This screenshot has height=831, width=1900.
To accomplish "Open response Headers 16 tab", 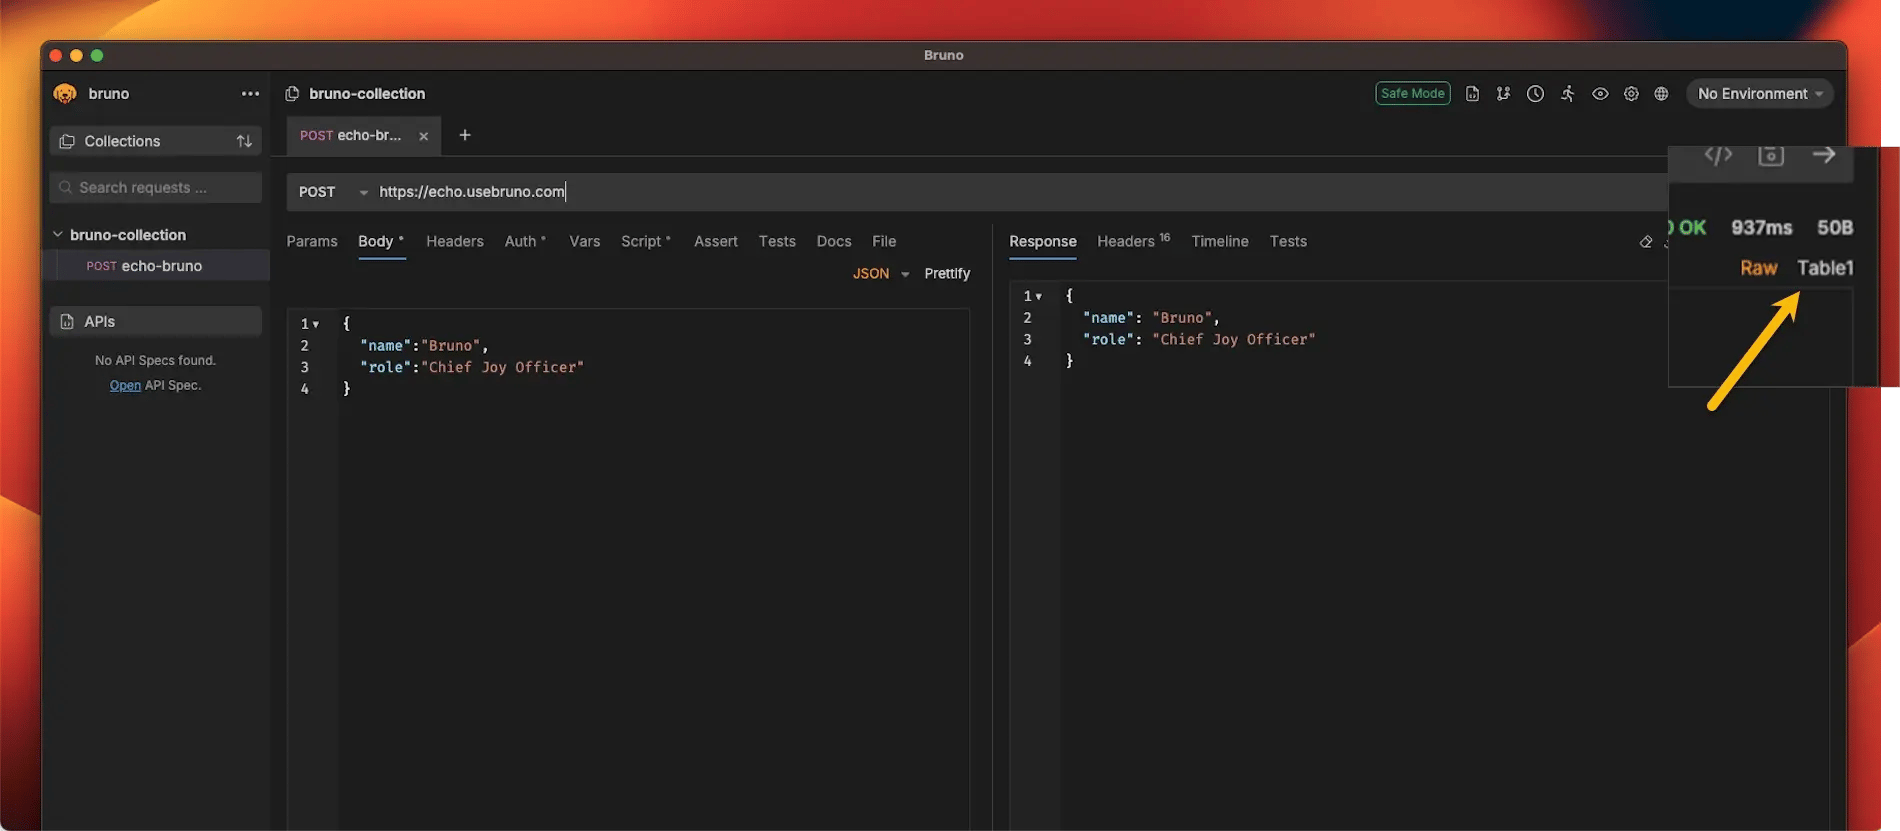I will coord(1133,241).
